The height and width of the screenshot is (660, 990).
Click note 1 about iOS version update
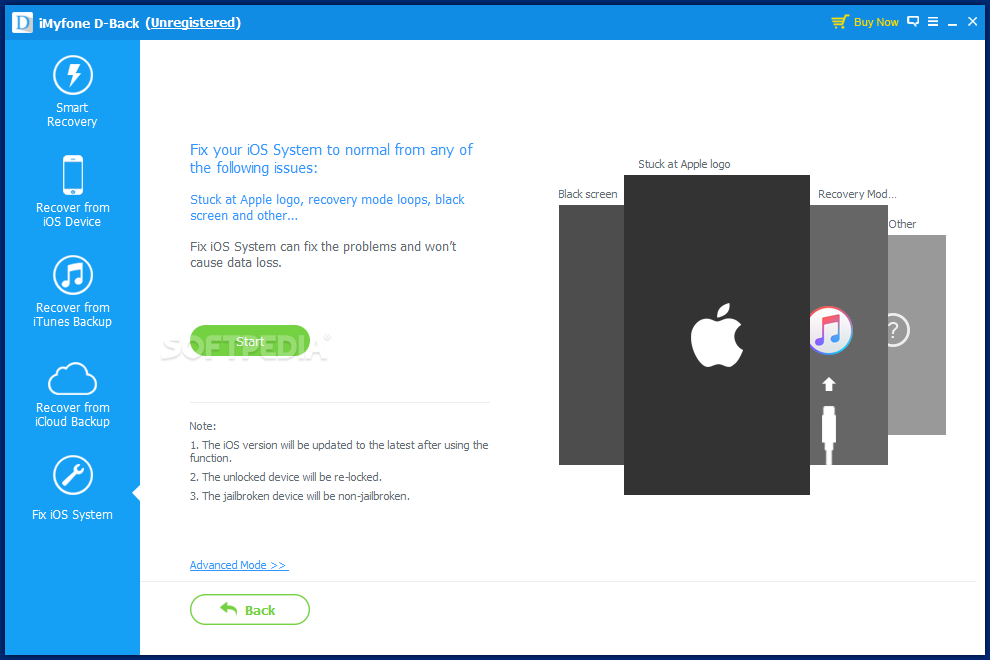(339, 452)
